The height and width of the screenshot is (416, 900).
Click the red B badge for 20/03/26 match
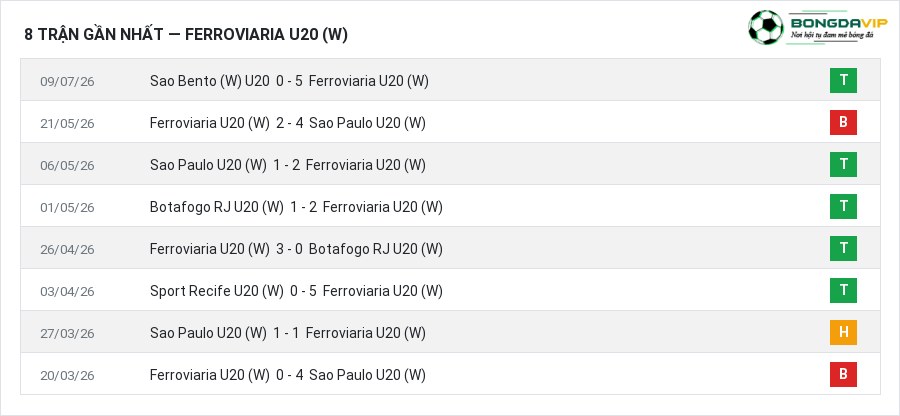[x=843, y=374]
